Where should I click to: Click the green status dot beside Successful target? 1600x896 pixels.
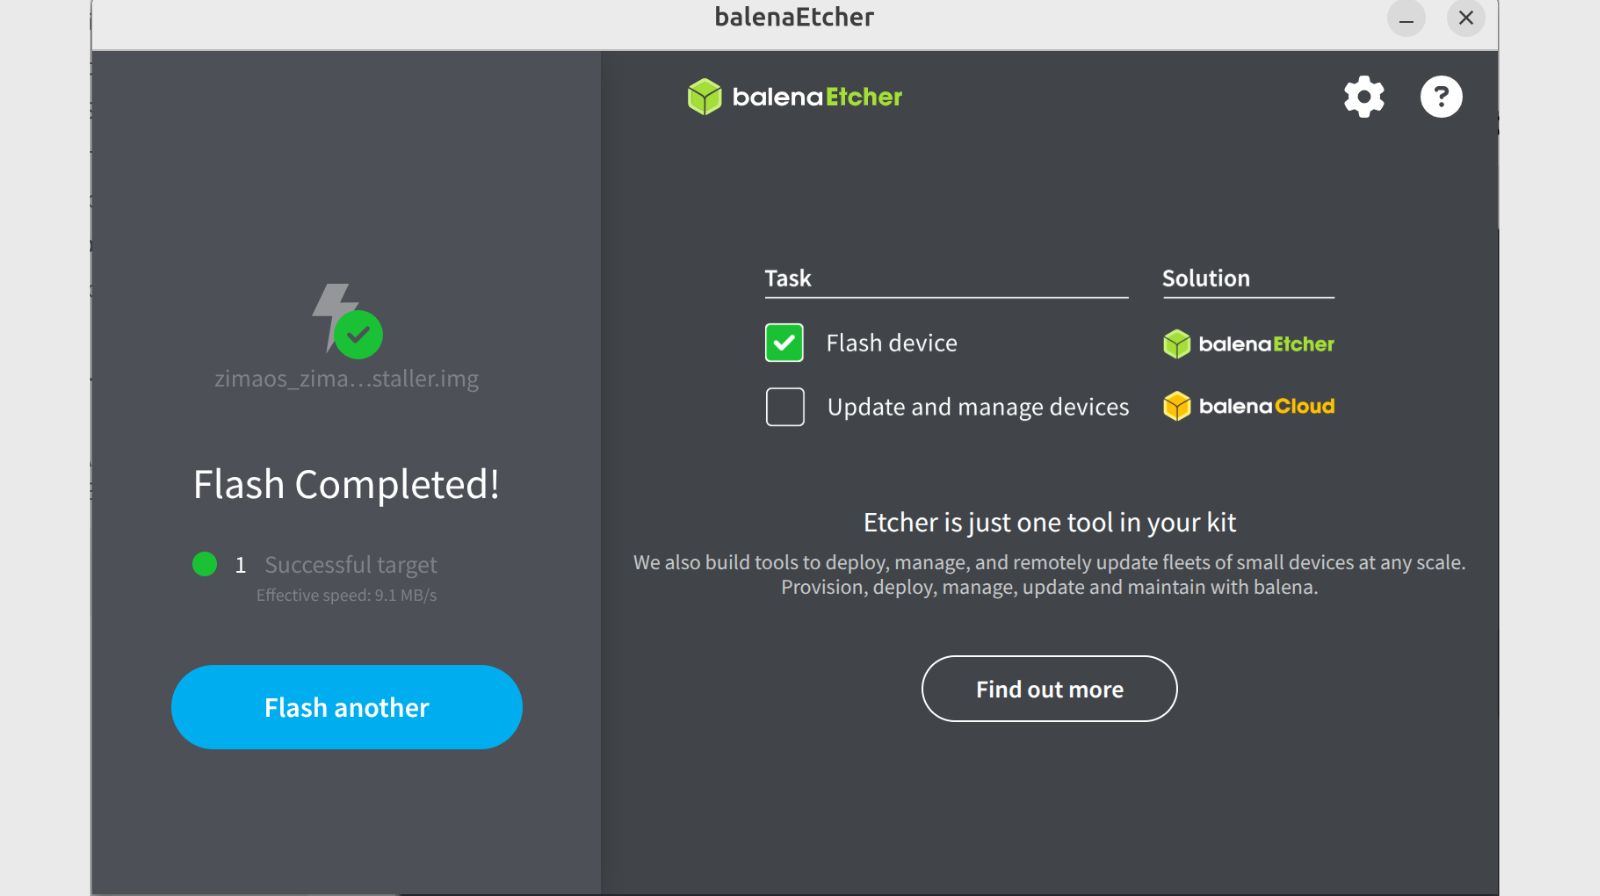point(205,564)
